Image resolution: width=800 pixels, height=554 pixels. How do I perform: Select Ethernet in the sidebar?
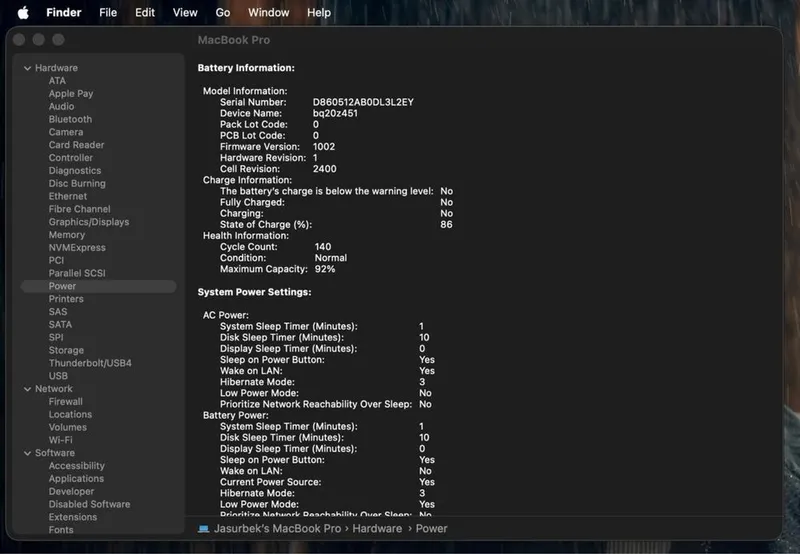[x=68, y=196]
